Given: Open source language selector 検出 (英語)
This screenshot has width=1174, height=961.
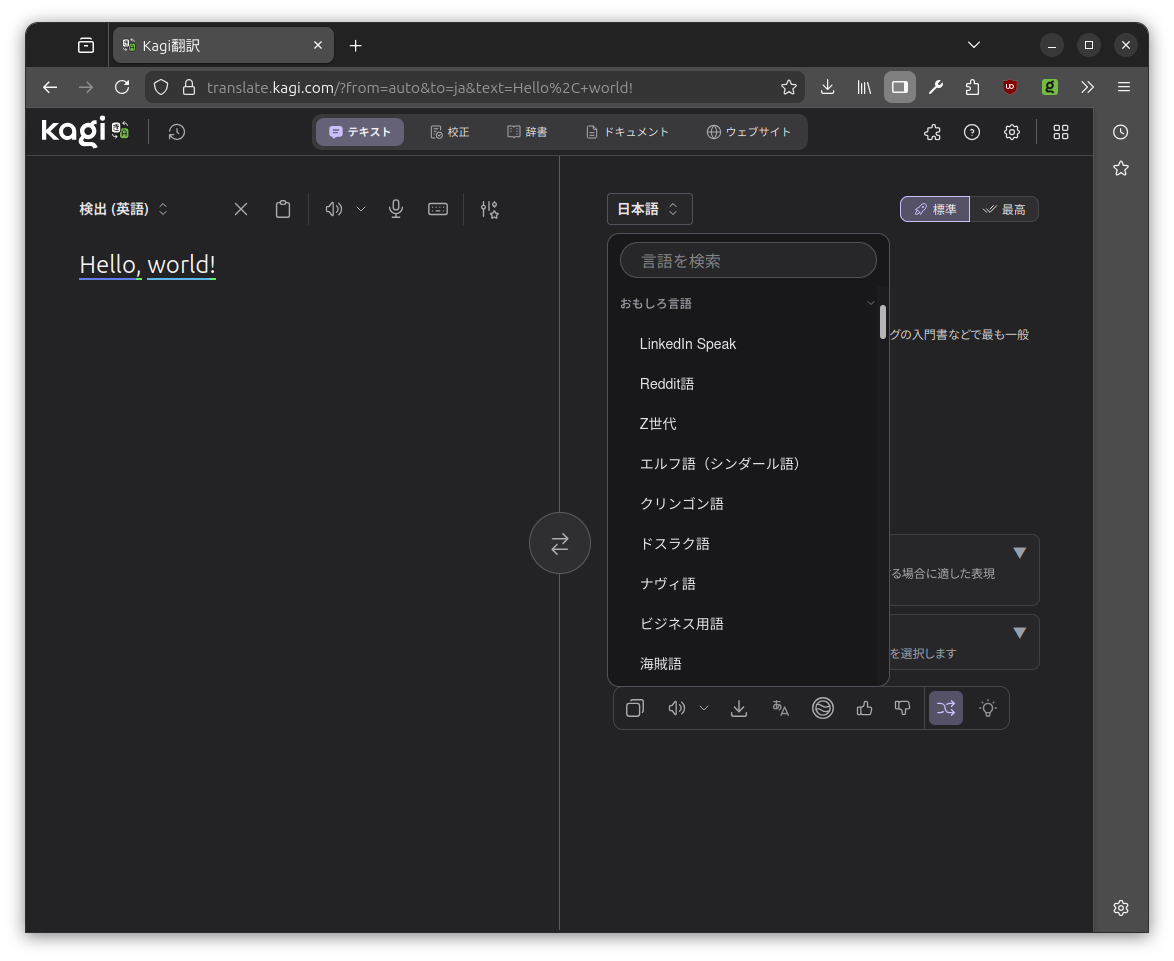Looking at the screenshot, I should 124,209.
